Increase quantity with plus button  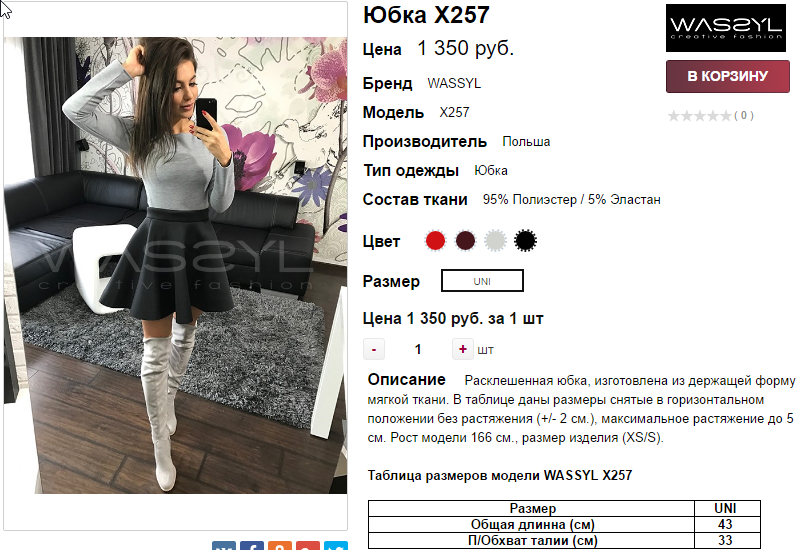tap(463, 349)
